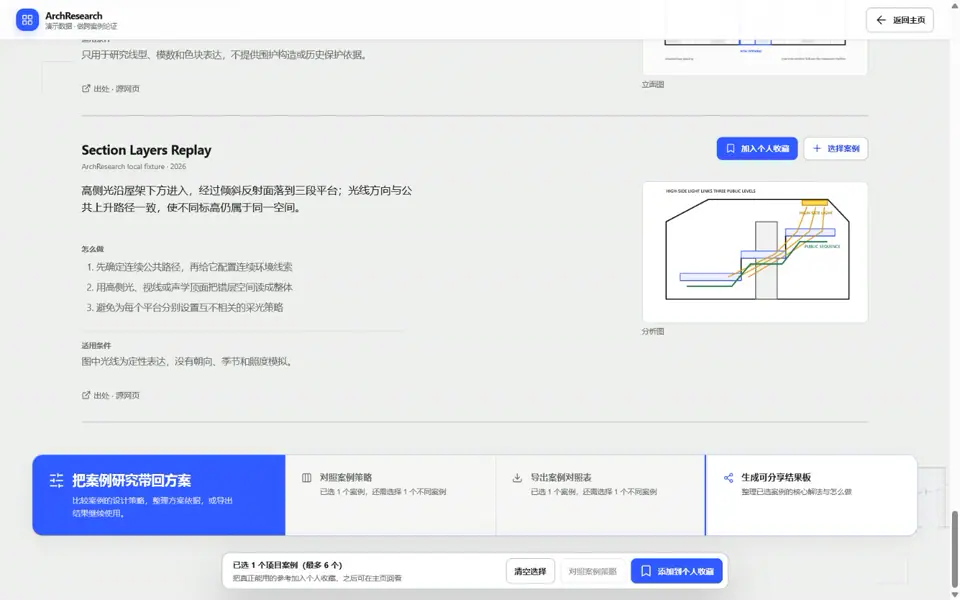Go back via the 返回主页 button
Screen dimensions: 960x600
click(899, 20)
